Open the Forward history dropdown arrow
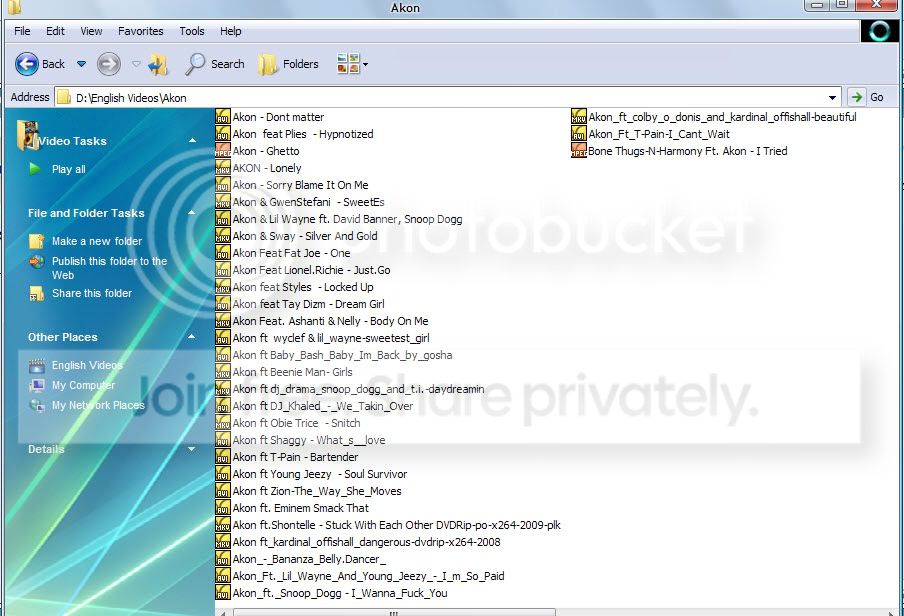The height and width of the screenshot is (616, 904). tap(136, 64)
